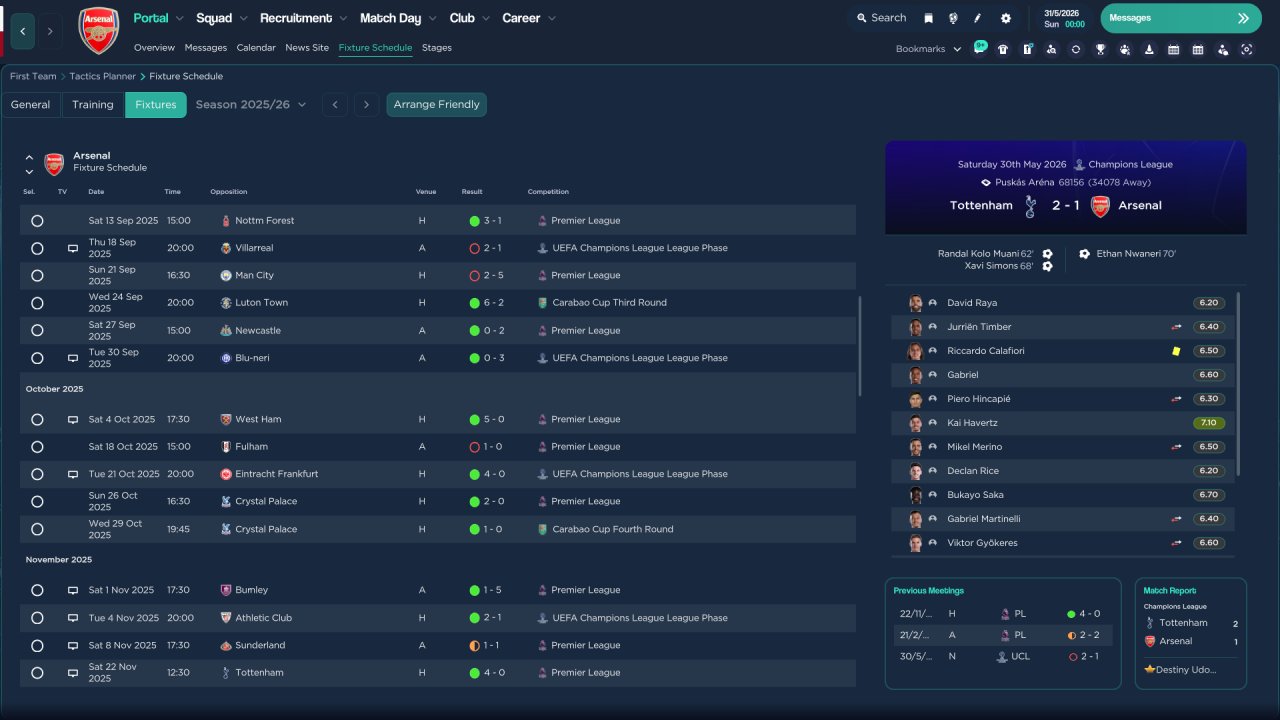Screen dimensions: 1280x720
Task: Select the radio button for Sunderland fixture
Action: point(37,646)
